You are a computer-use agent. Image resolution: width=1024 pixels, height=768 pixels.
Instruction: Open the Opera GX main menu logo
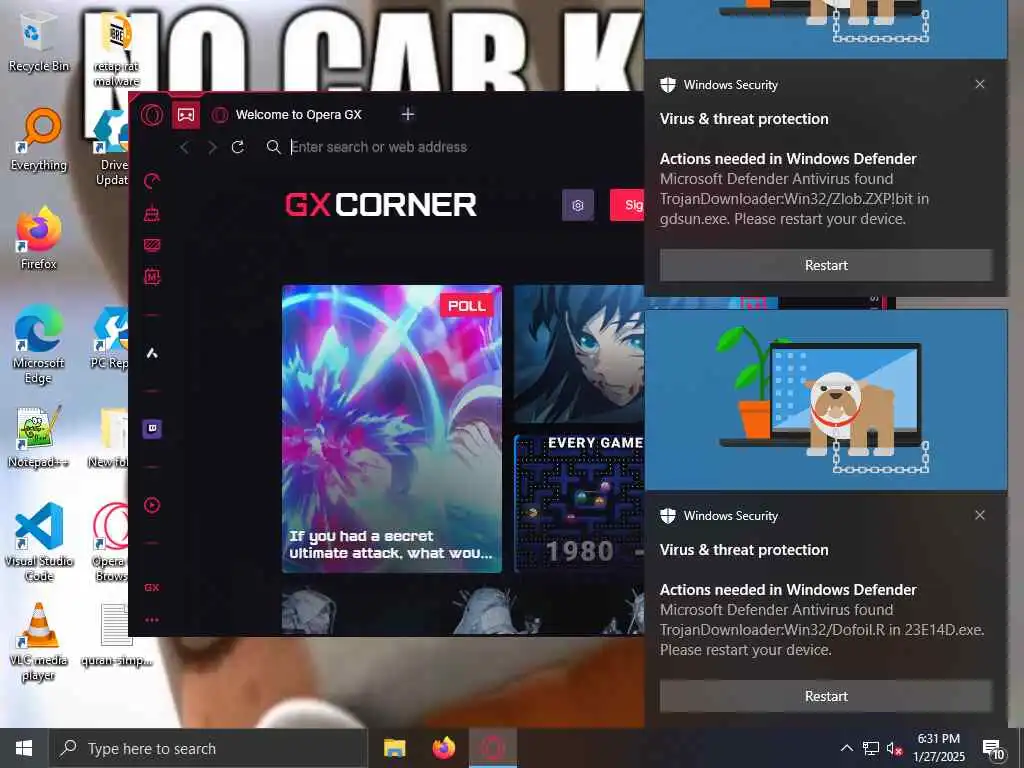152,115
